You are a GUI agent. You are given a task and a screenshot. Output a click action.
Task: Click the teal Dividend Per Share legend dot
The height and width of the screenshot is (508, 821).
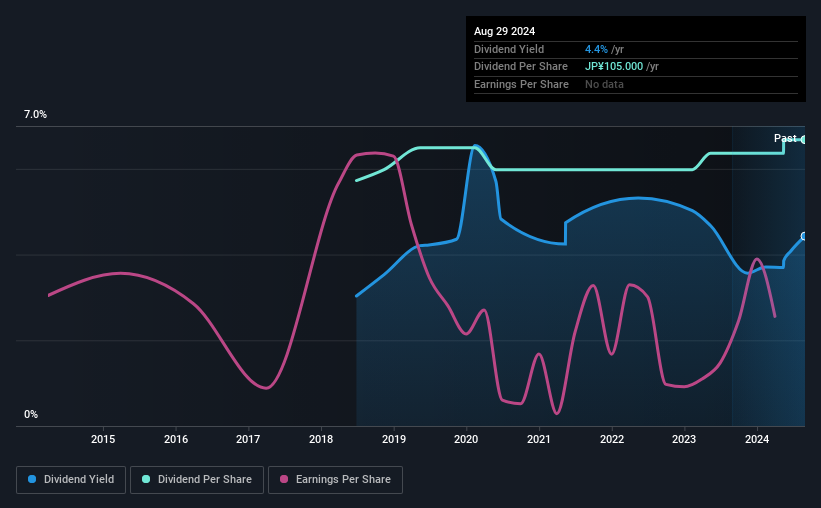pyautogui.click(x=146, y=479)
